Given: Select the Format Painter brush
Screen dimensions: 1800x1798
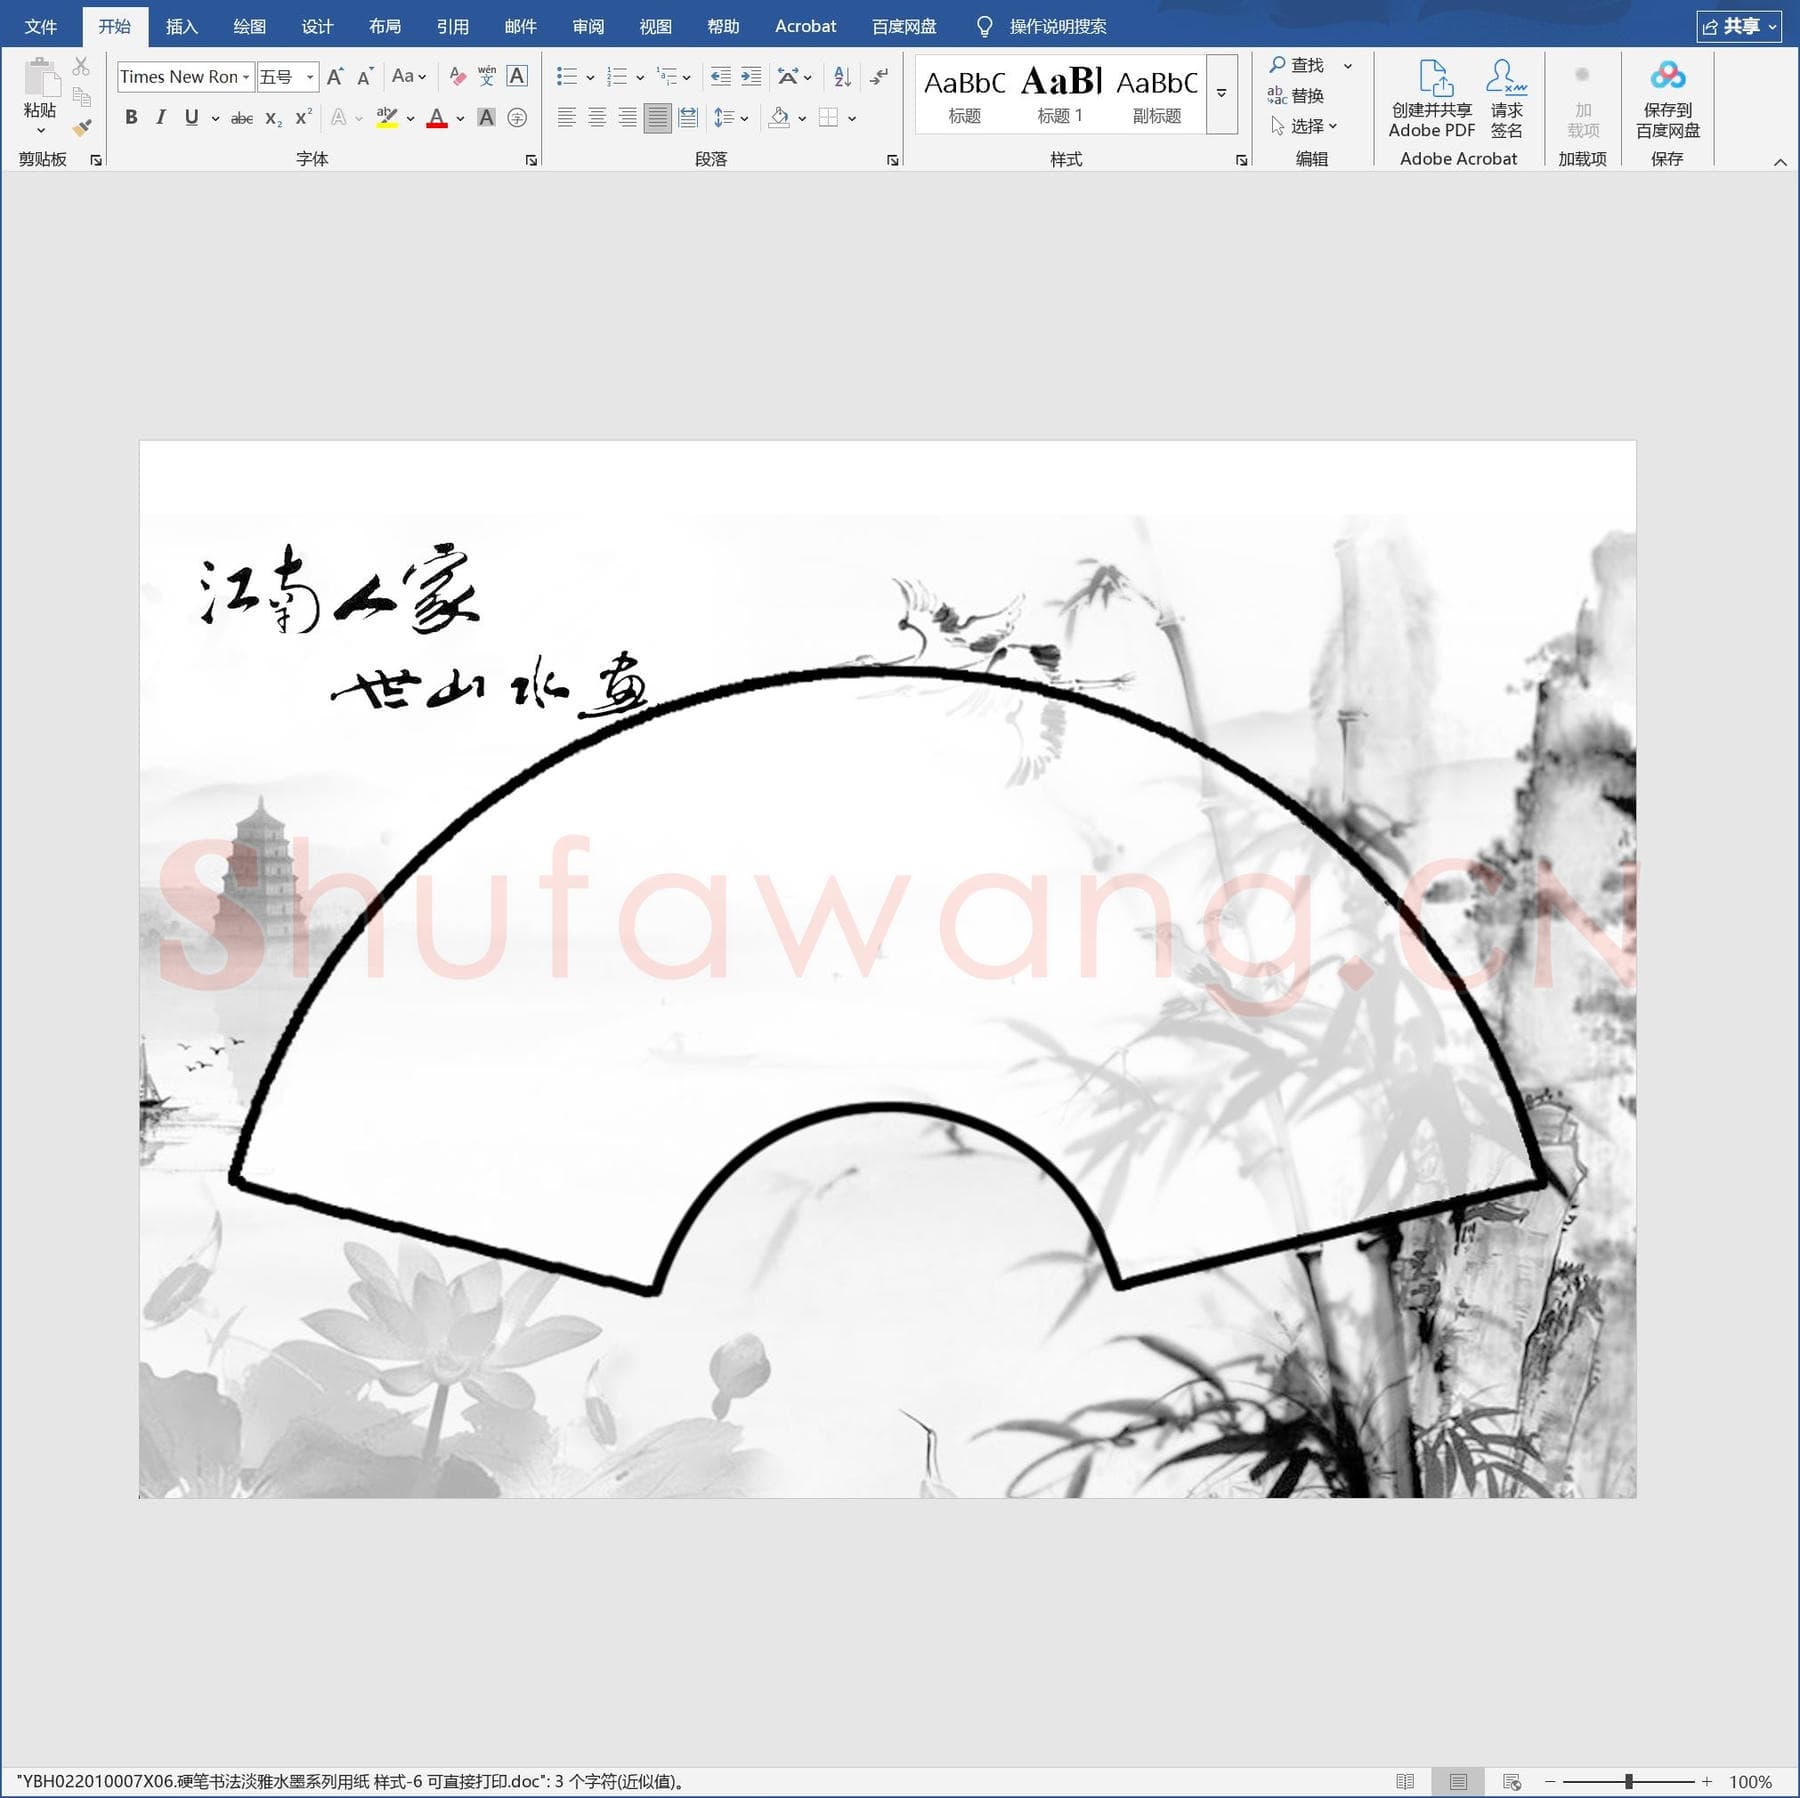Looking at the screenshot, I should coord(81,127).
